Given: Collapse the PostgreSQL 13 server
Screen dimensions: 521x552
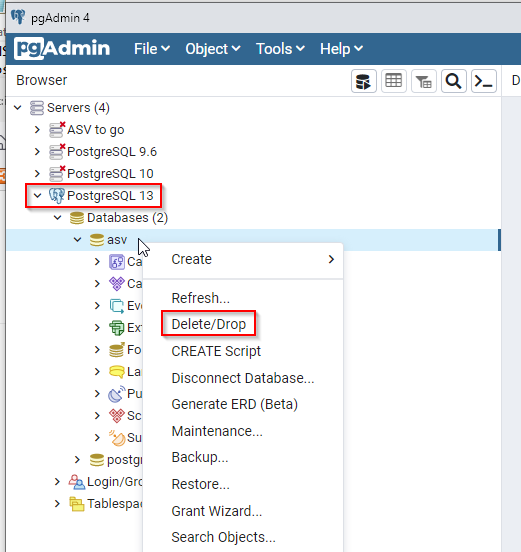Looking at the screenshot, I should 37,196.
